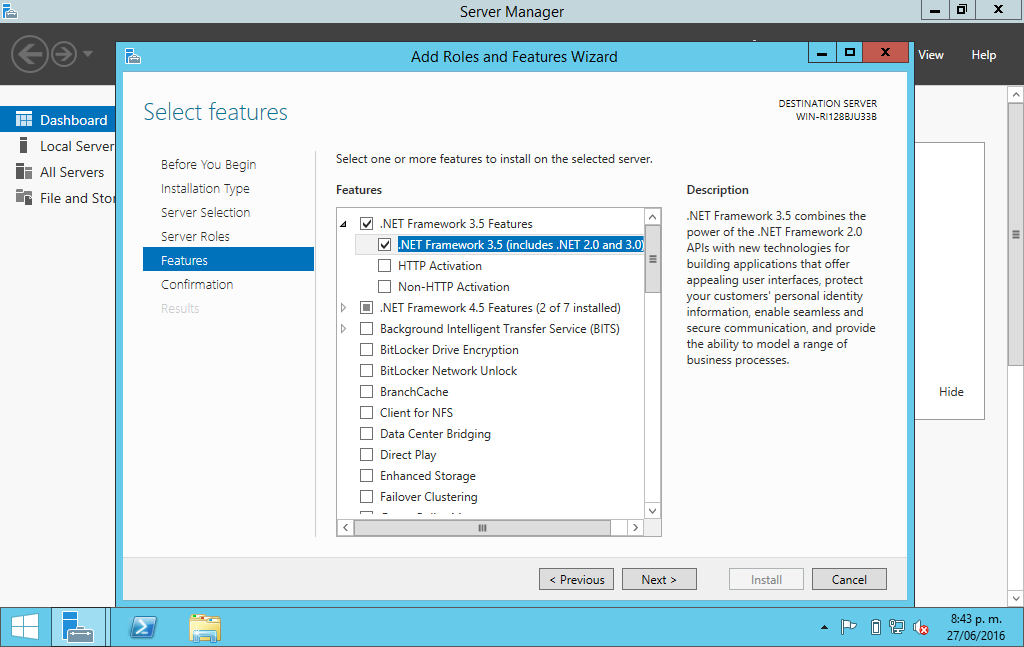
Task: Click the Select features heading
Action: 216,112
